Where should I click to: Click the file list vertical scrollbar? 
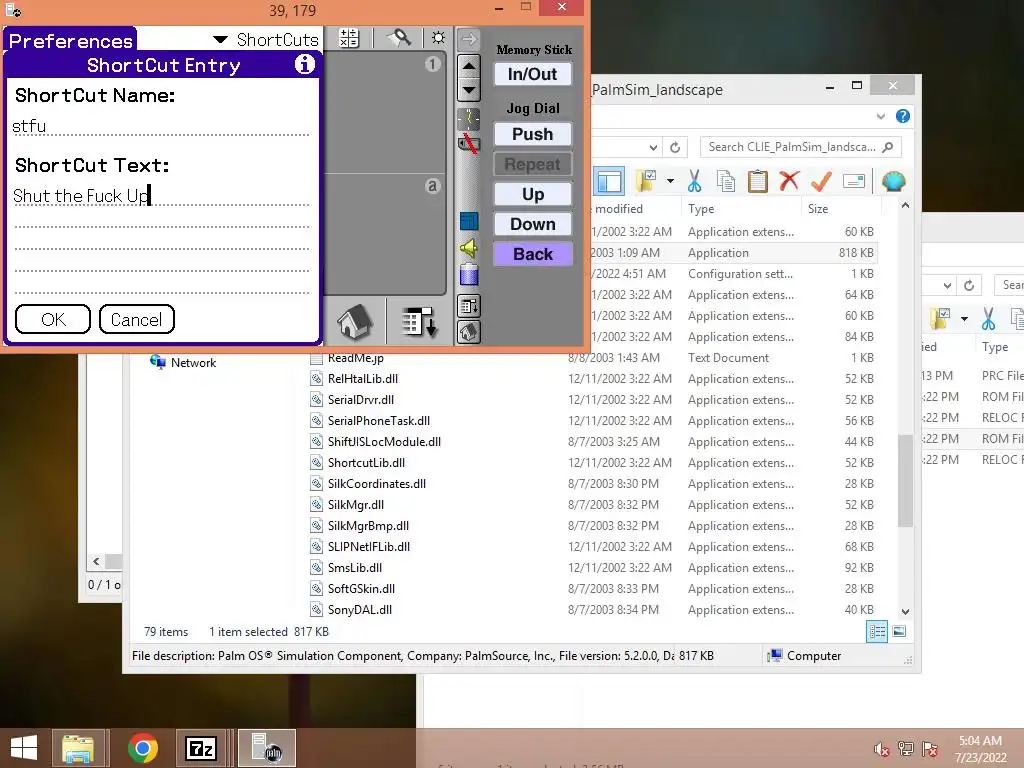click(x=905, y=480)
